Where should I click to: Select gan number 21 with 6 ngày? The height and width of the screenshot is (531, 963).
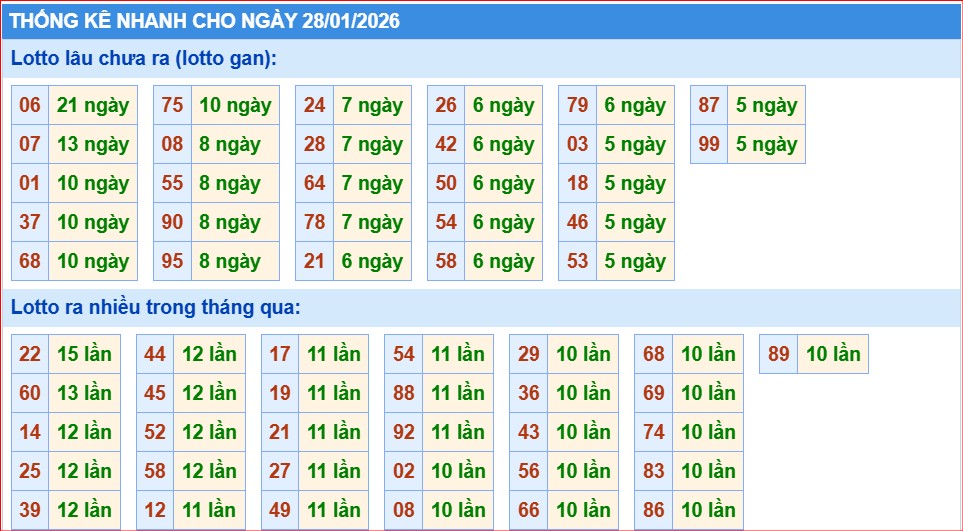[x=314, y=262]
